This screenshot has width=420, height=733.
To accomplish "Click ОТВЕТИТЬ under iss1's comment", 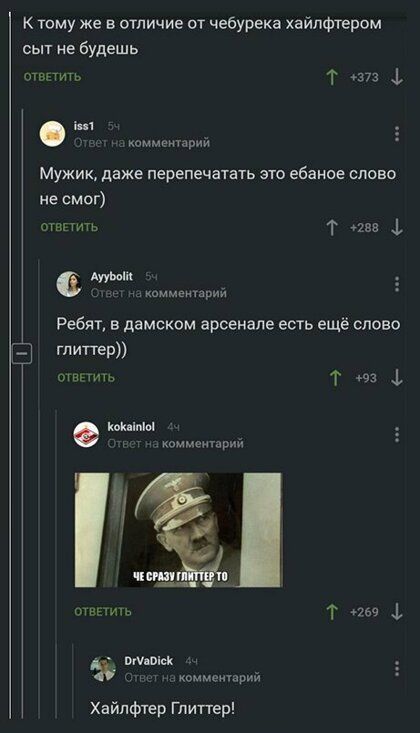I will [69, 228].
